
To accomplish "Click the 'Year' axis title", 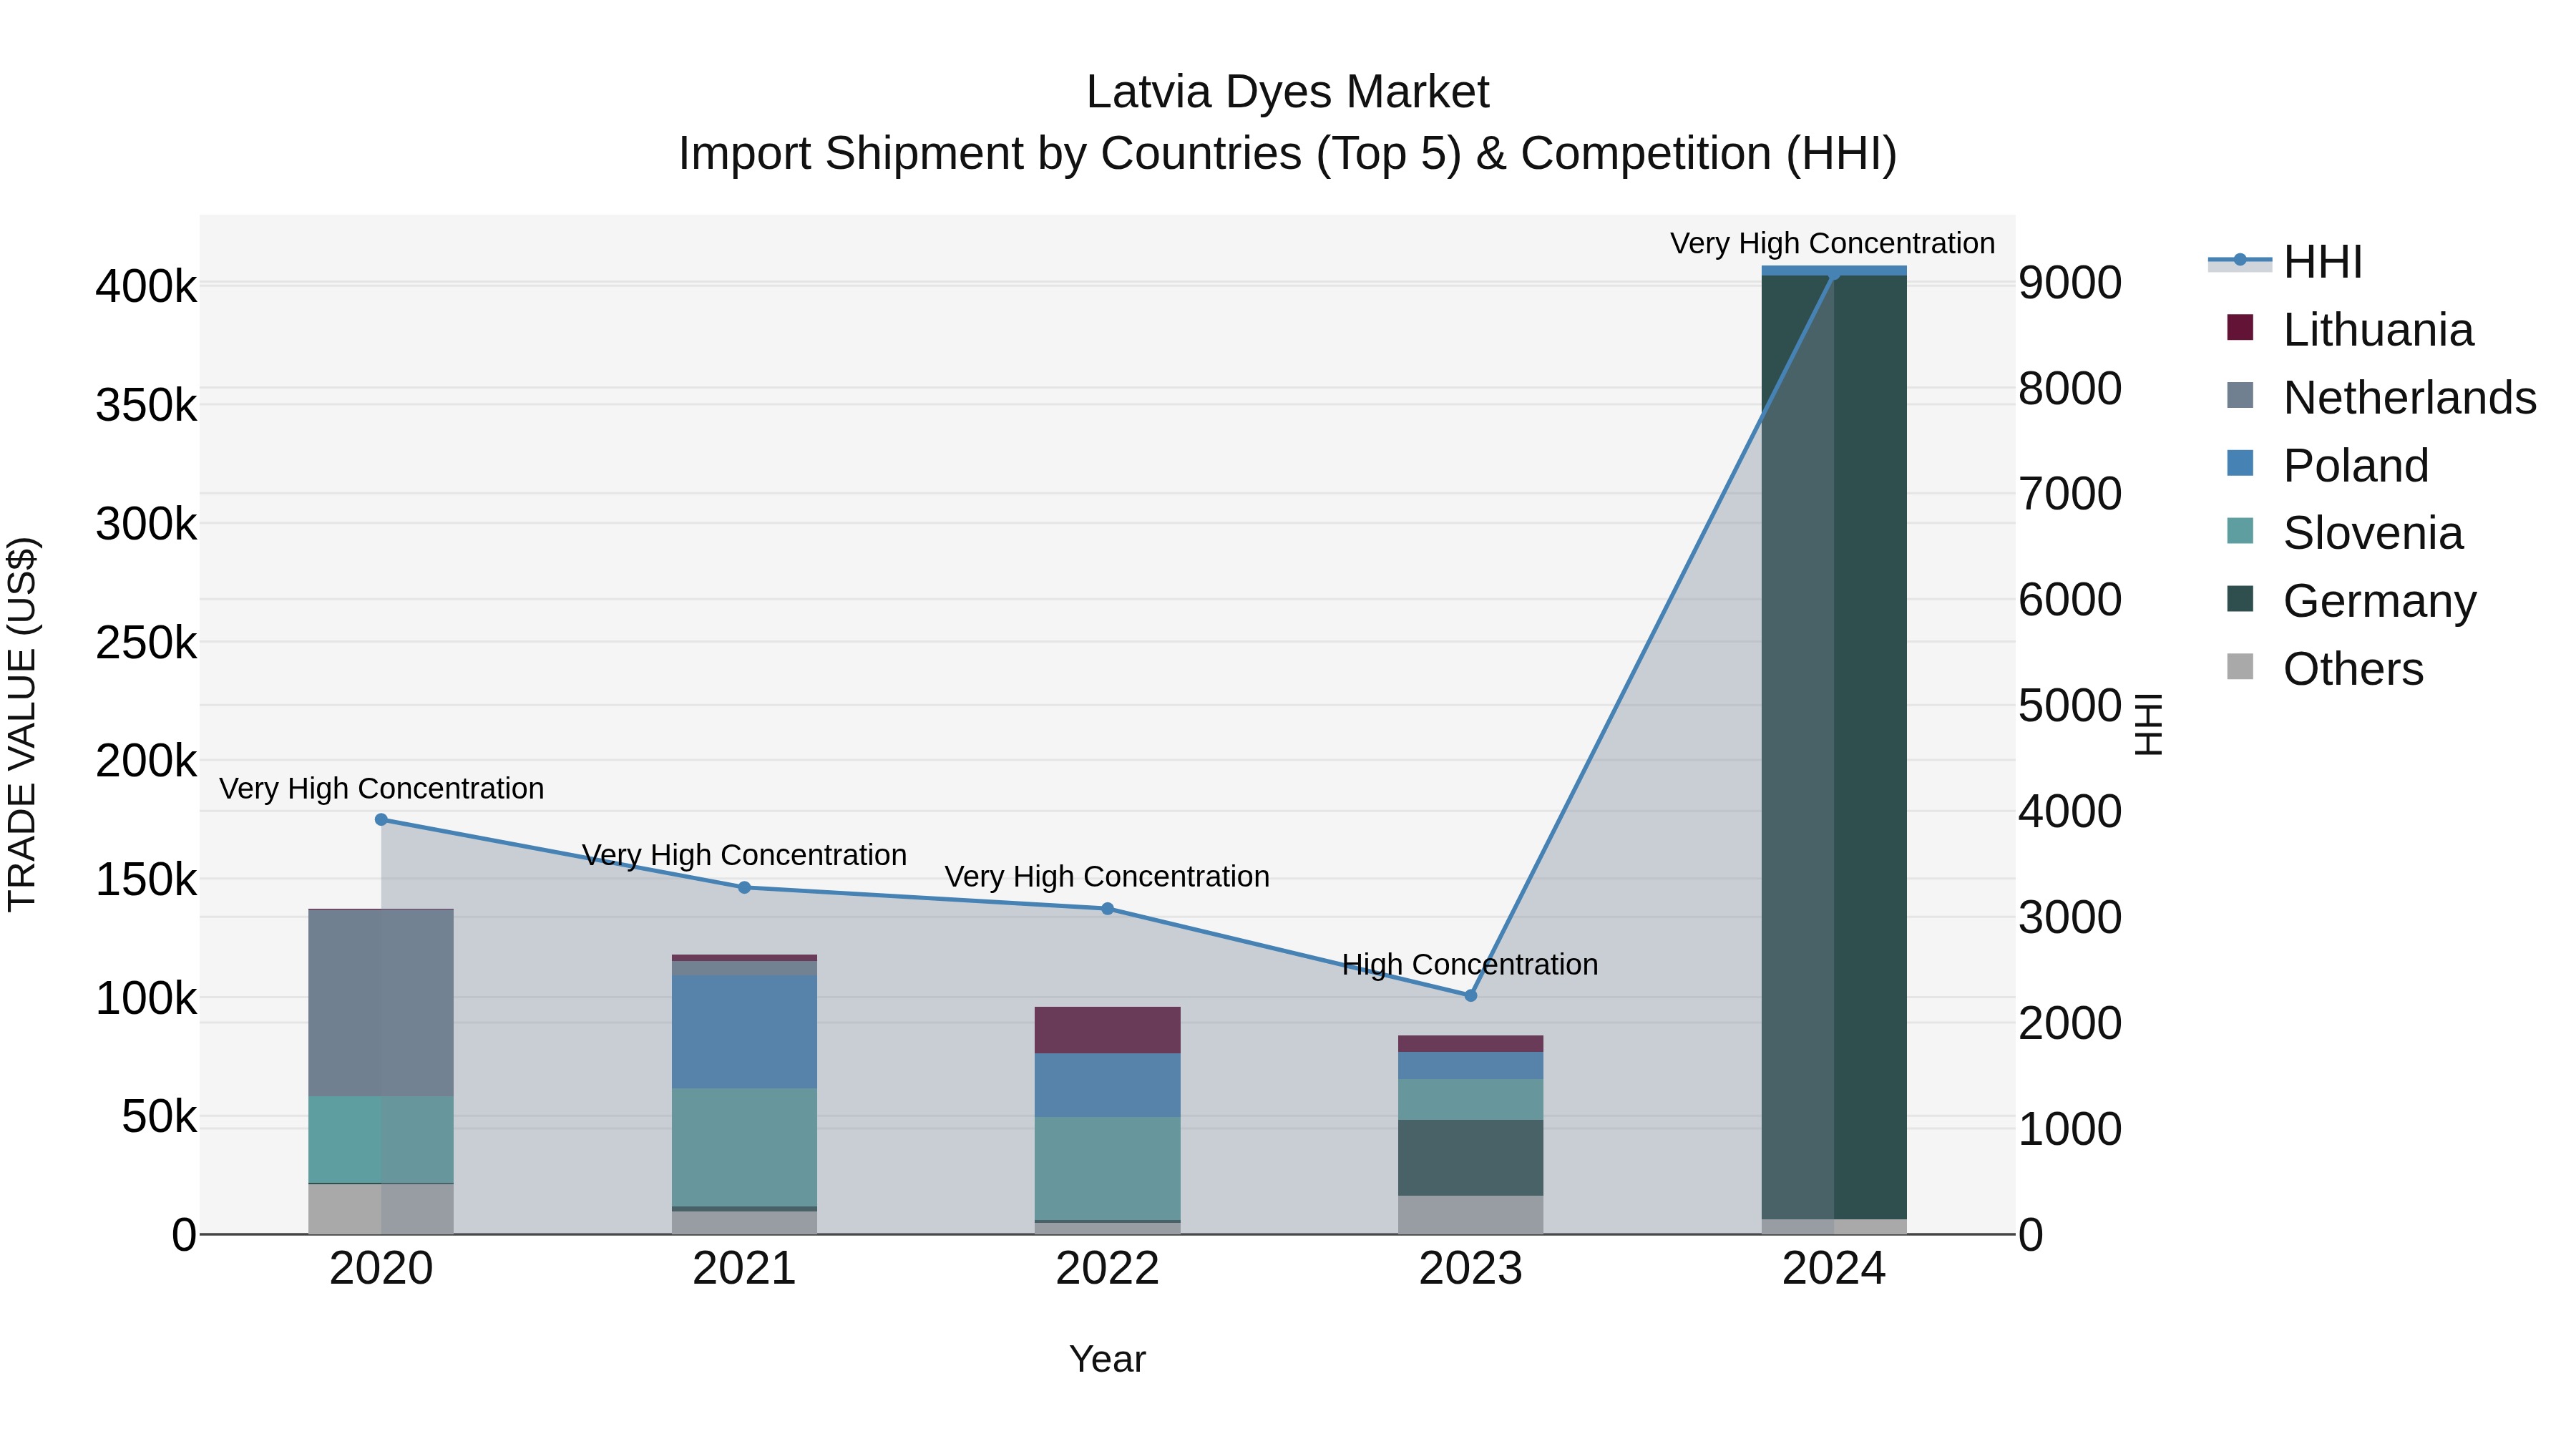I will pyautogui.click(x=1107, y=1360).
